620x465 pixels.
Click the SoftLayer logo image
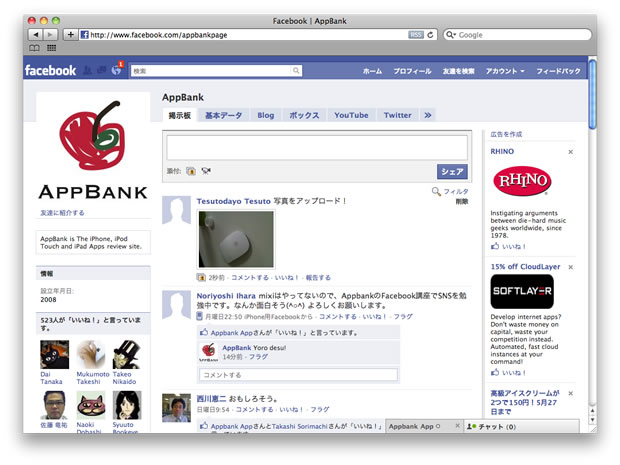tap(522, 291)
